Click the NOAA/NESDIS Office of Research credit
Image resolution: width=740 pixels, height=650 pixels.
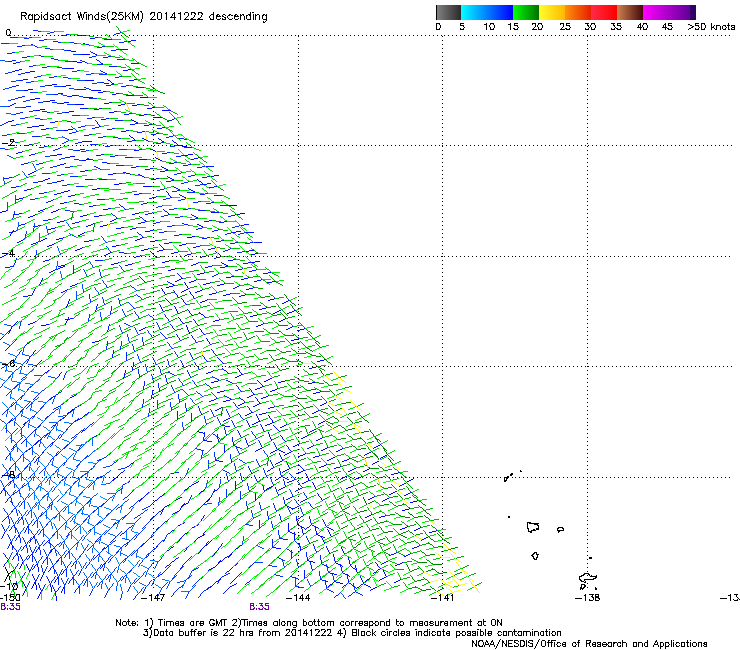tap(589, 644)
